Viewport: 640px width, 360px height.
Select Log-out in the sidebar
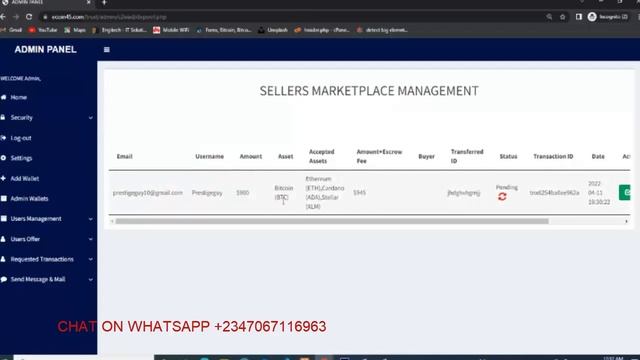click(x=21, y=138)
